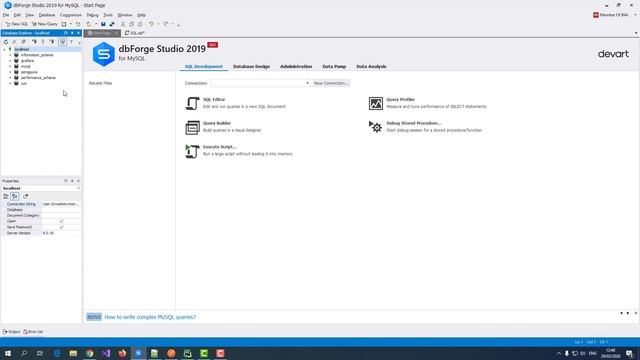640x360 pixels.
Task: Click the Query Builder link text
Action: pos(217,123)
